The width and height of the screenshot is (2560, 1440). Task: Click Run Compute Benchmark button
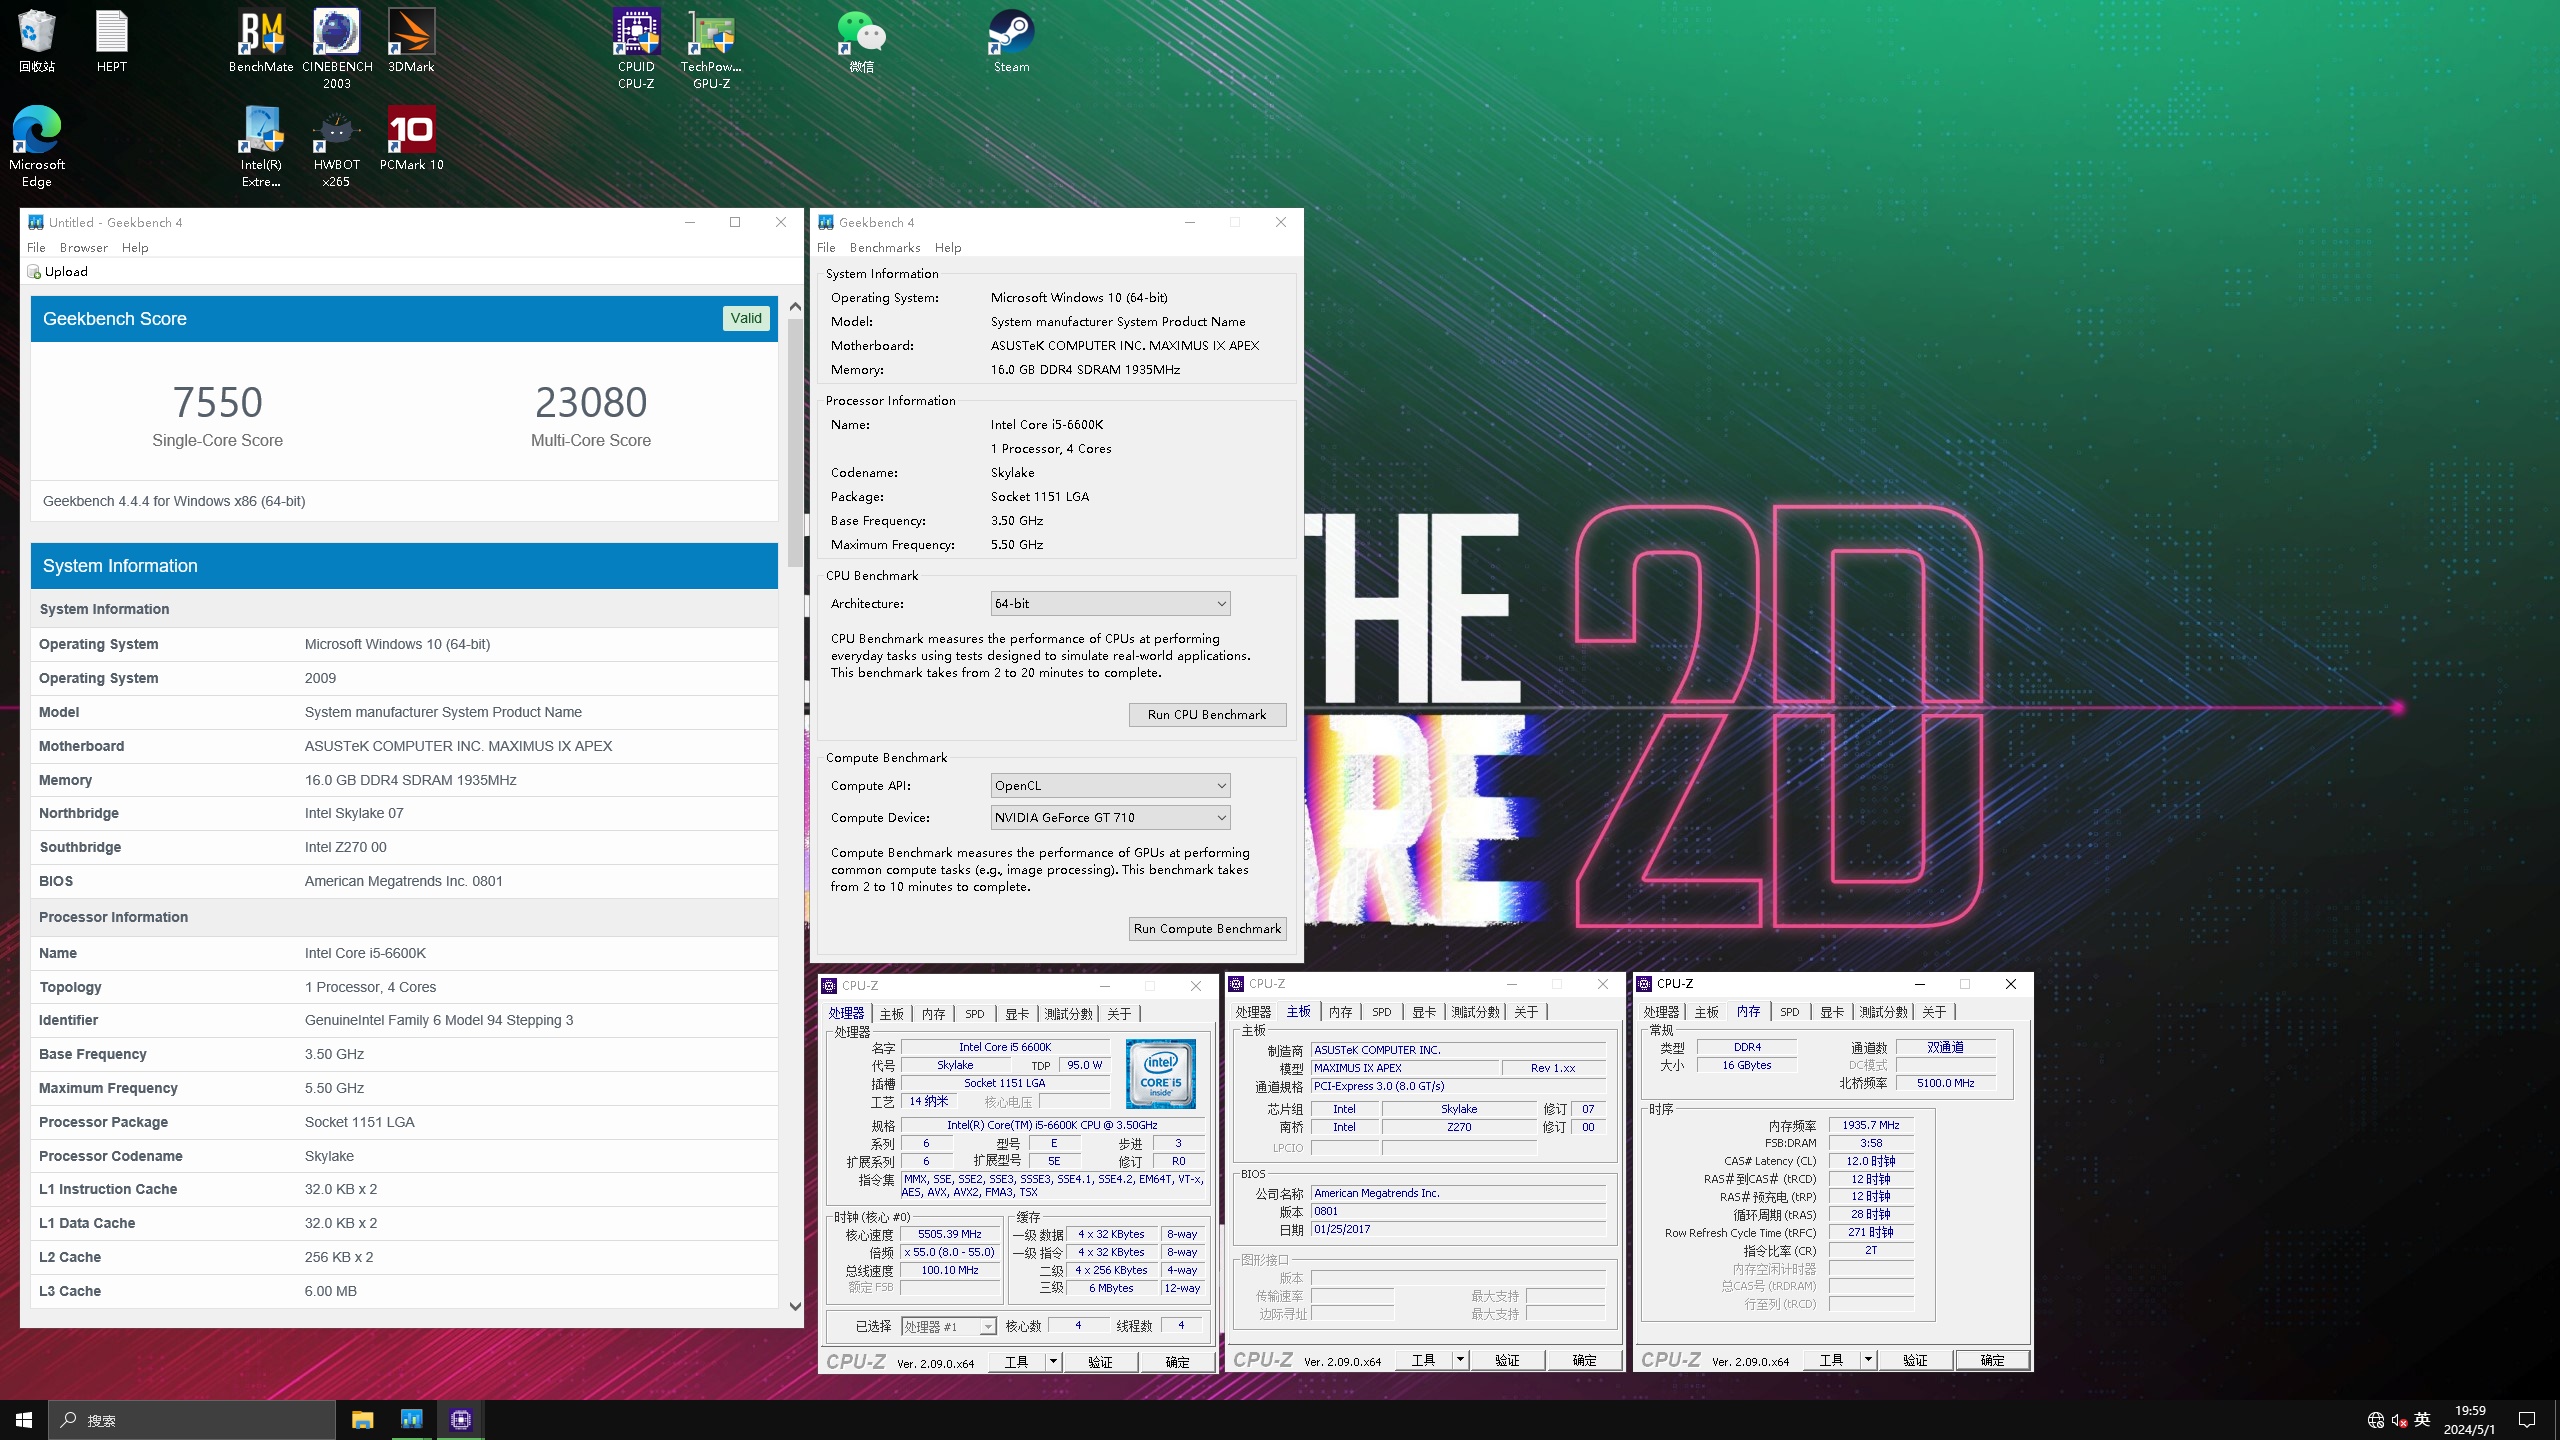(x=1207, y=928)
